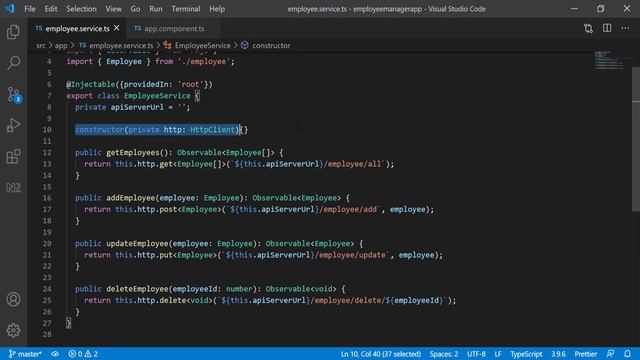Open Run and Debug view
The height and width of the screenshot is (360, 640).
[x=13, y=125]
